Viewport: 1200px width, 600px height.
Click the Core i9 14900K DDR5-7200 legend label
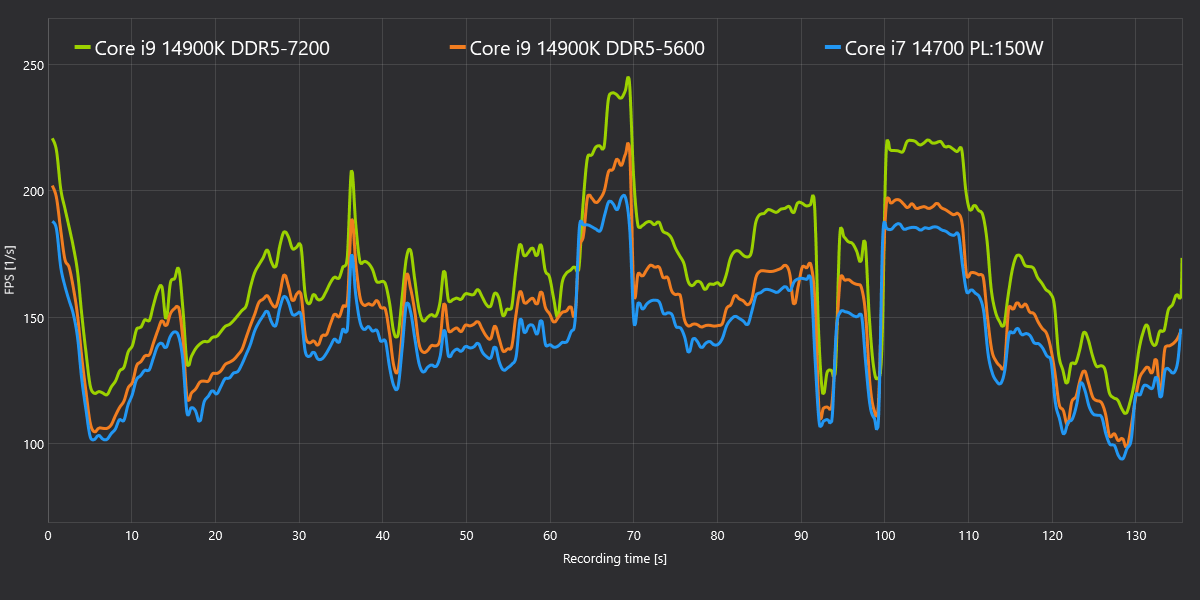pyautogui.click(x=212, y=47)
